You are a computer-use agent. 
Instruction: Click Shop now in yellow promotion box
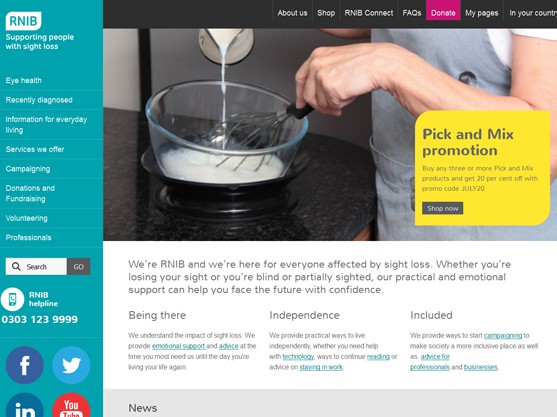point(443,208)
